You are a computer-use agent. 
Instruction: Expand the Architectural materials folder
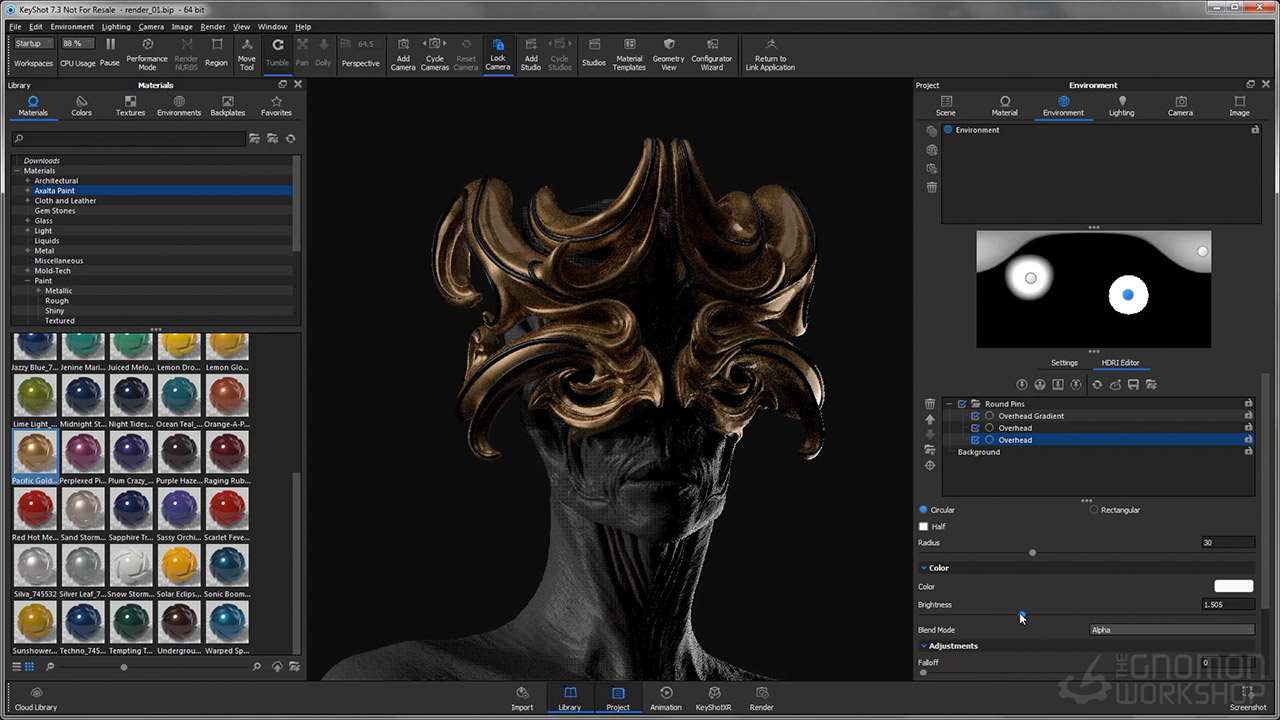[28, 181]
